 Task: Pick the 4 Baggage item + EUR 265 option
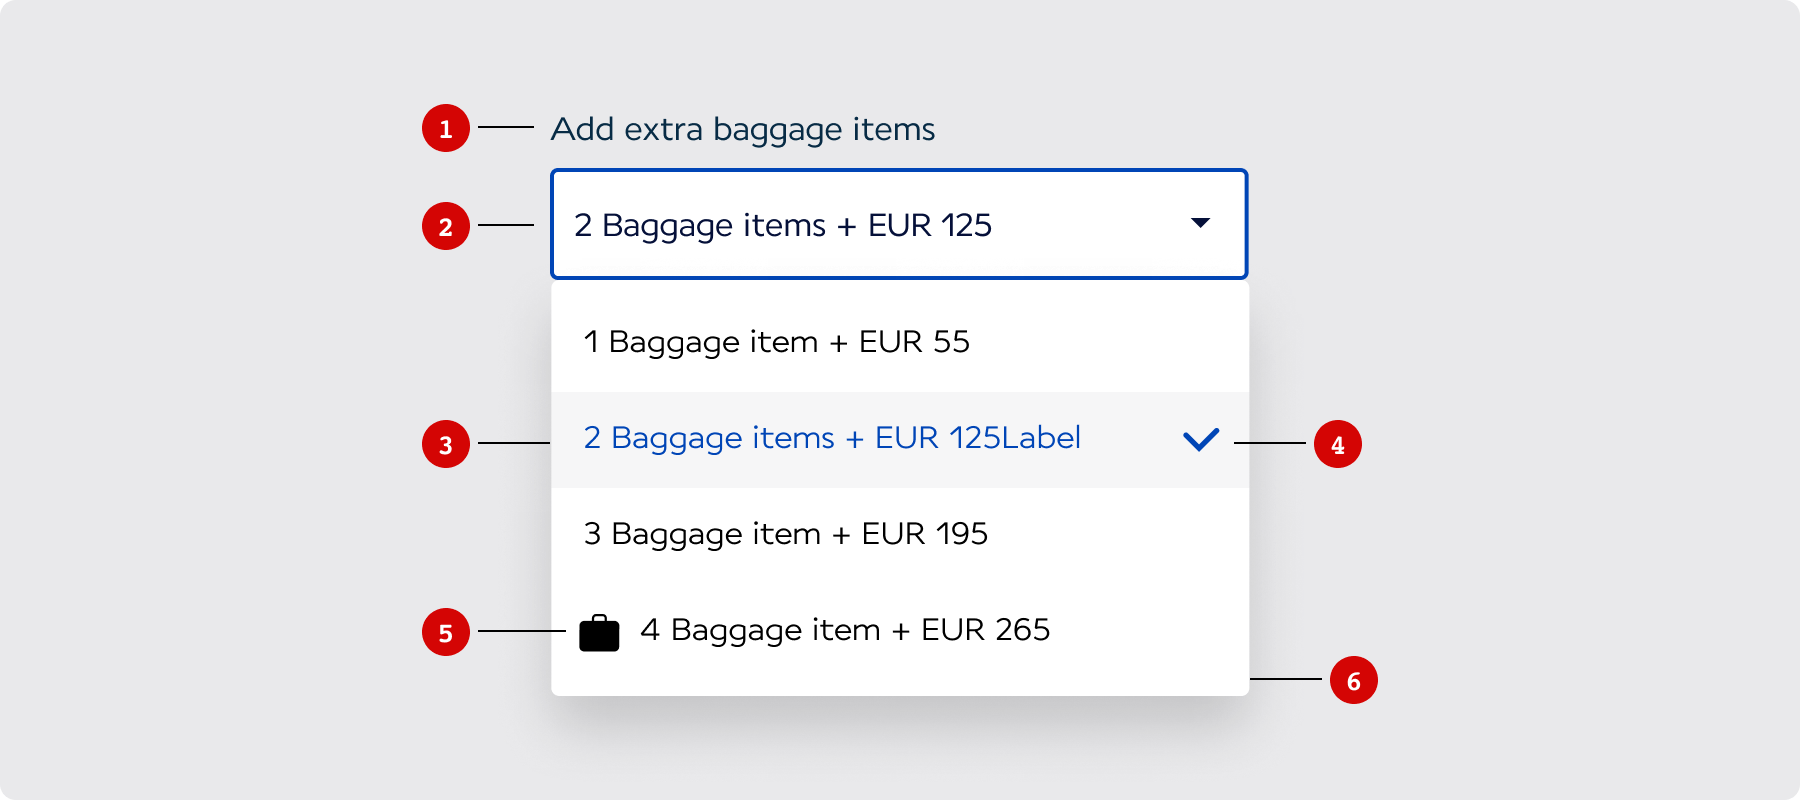pos(845,630)
